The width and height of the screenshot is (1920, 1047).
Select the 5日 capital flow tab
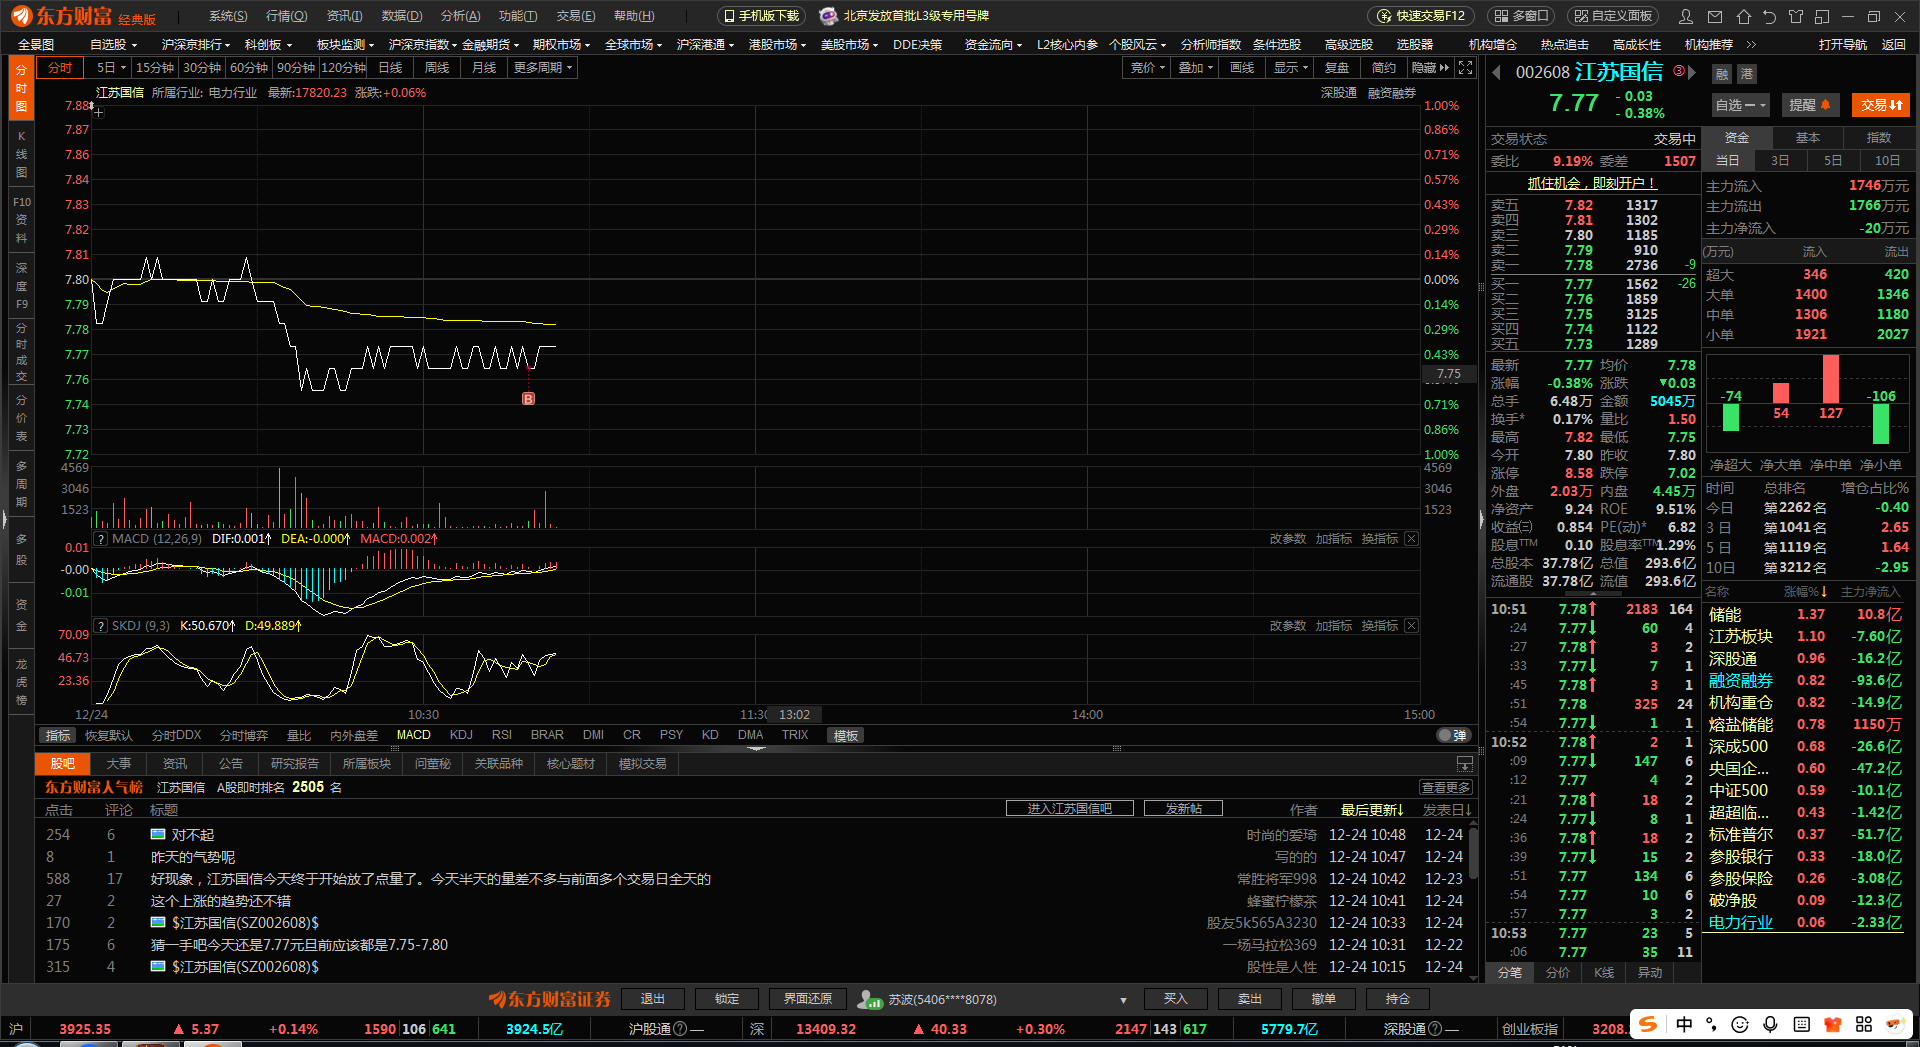[x=1832, y=161]
